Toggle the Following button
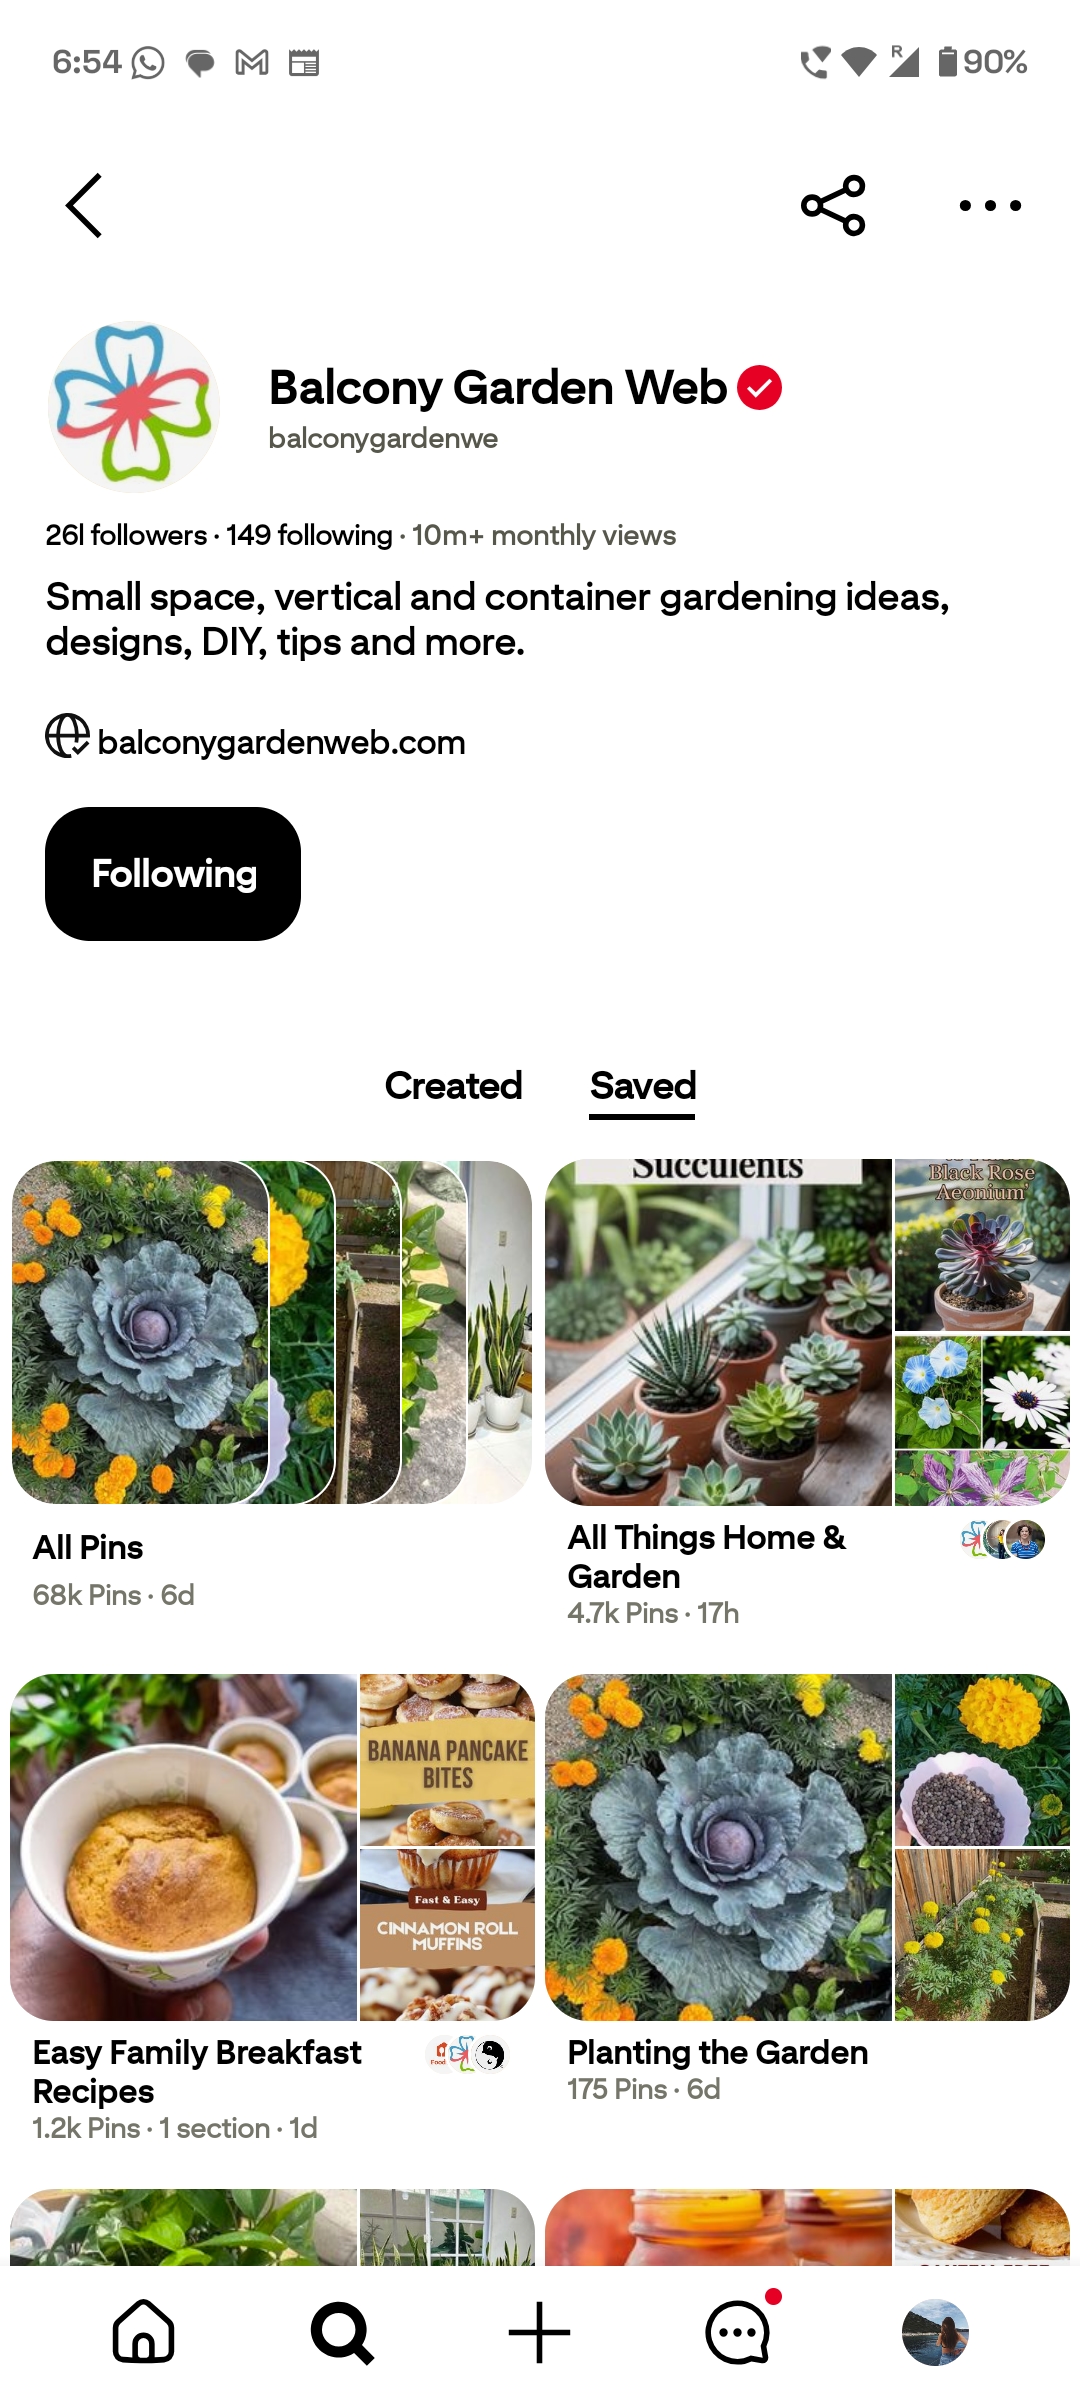This screenshot has height=2400, width=1080. 173,874
